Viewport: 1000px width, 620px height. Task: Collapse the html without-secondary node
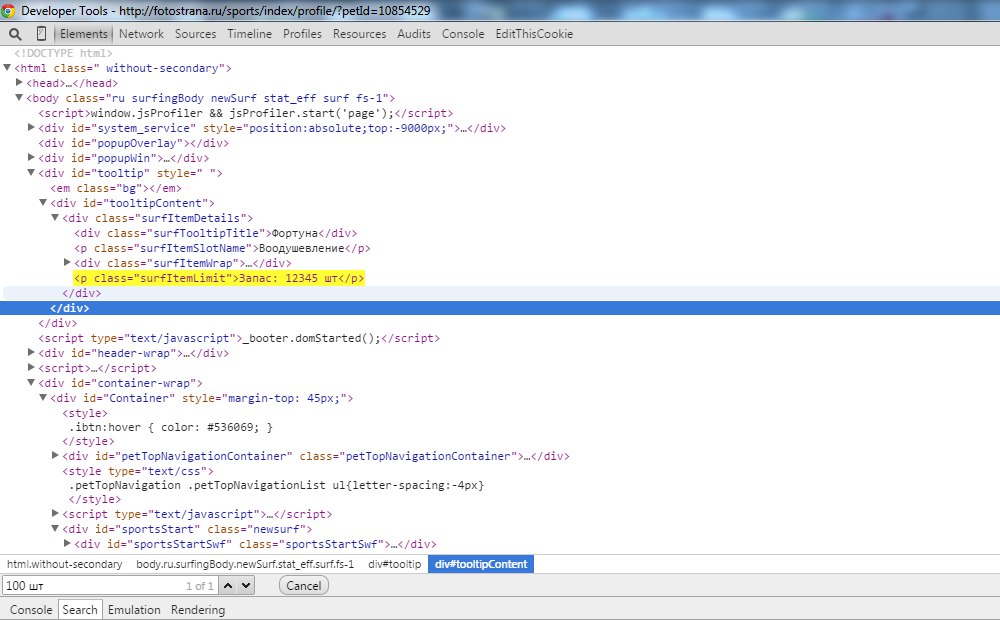[x=7, y=68]
